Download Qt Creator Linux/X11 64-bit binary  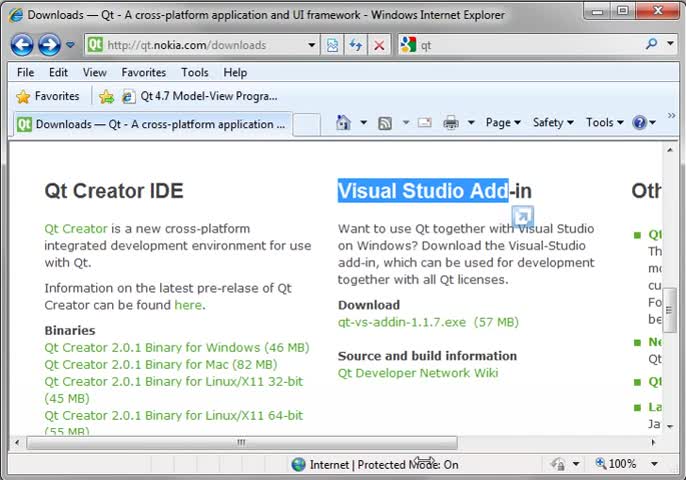174,424
